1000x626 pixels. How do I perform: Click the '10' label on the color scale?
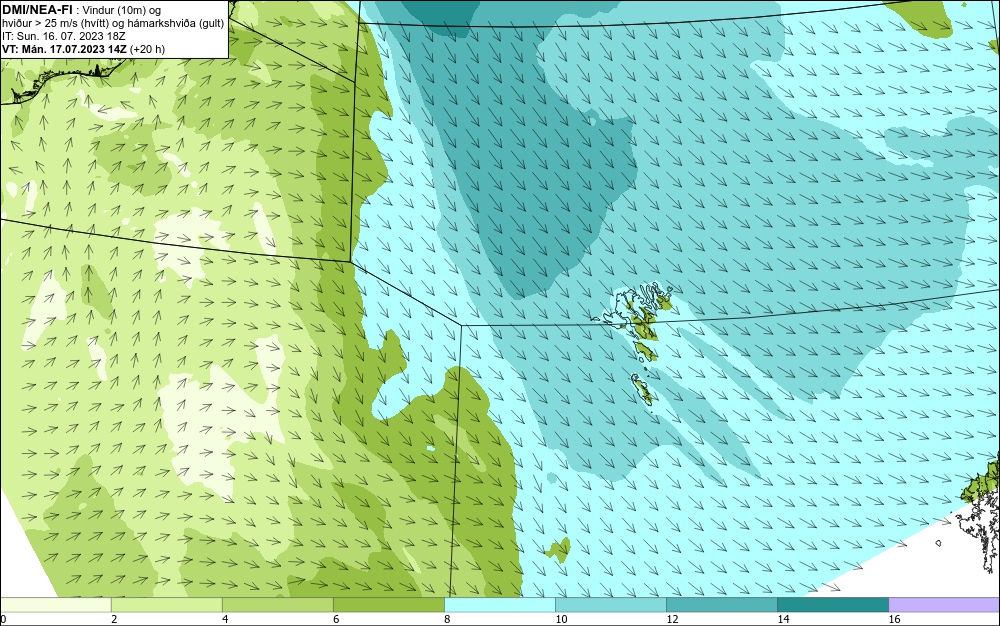click(x=561, y=619)
